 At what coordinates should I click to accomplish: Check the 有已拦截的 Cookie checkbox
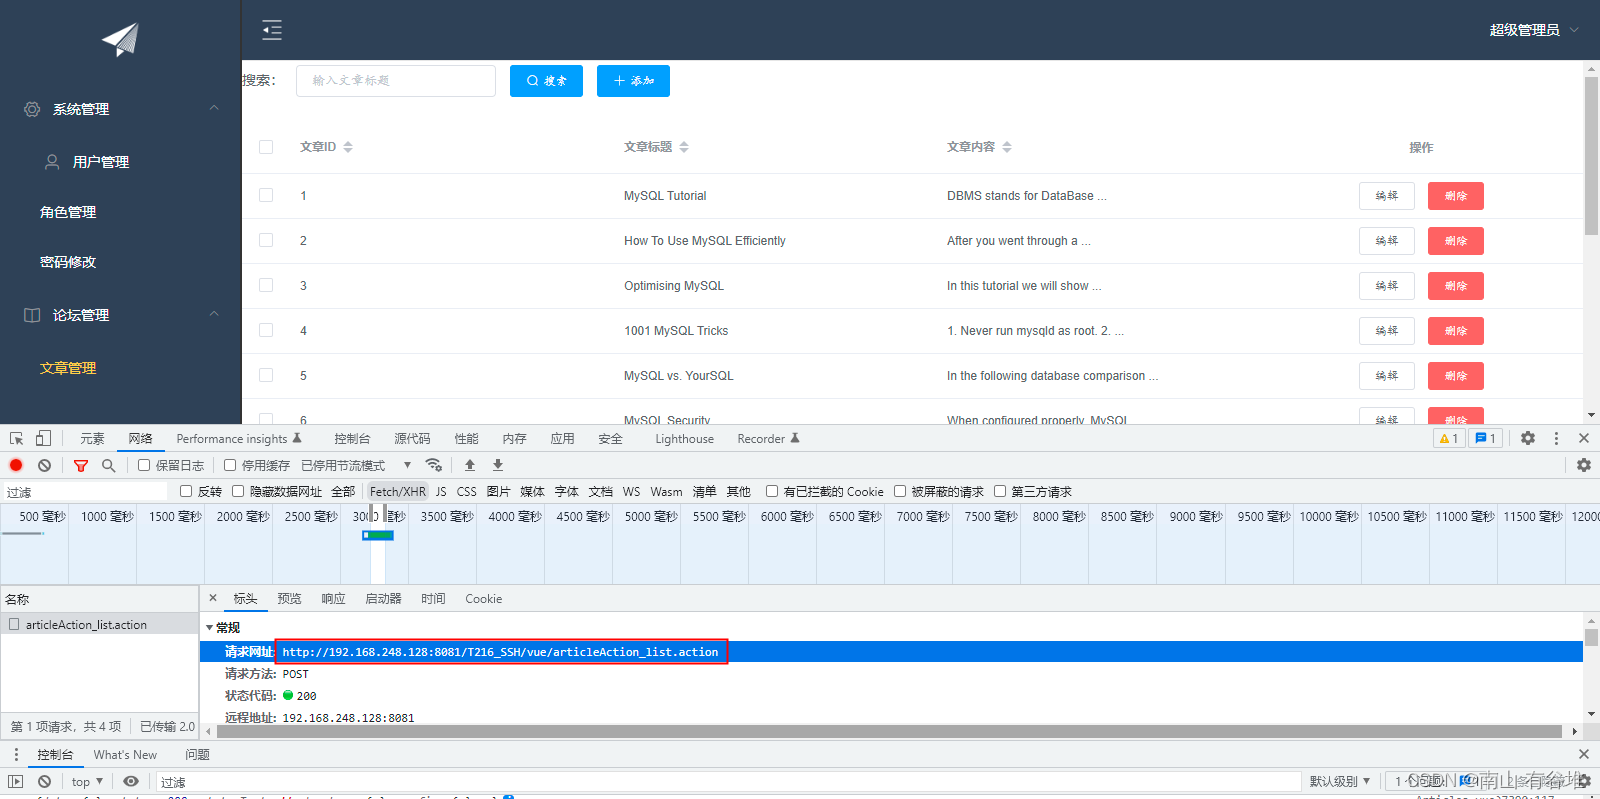[772, 491]
